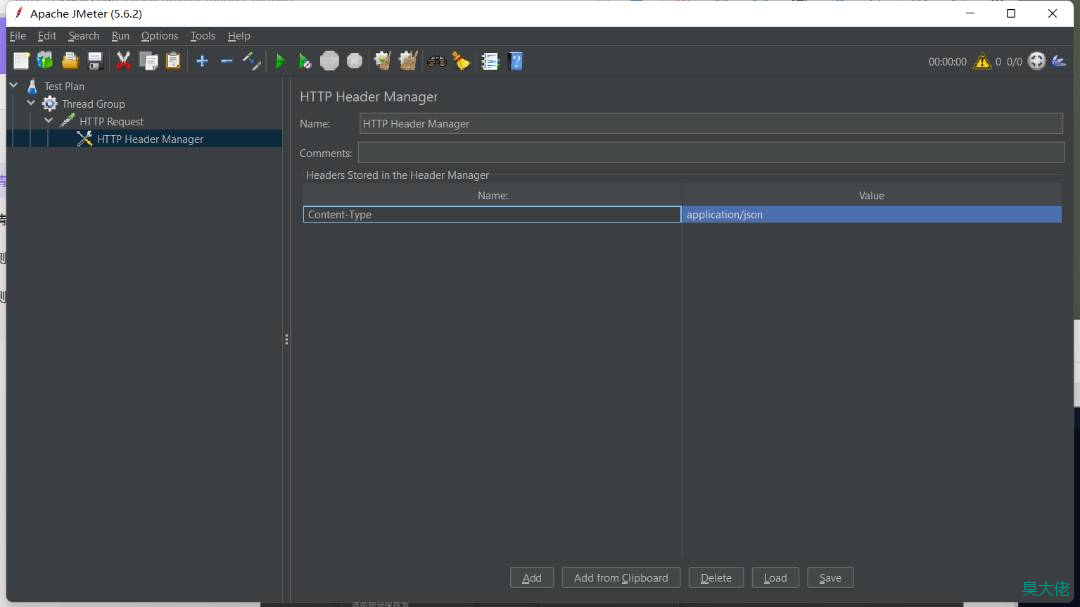
Task: Click the Name: column header in the headers table
Action: (492, 196)
